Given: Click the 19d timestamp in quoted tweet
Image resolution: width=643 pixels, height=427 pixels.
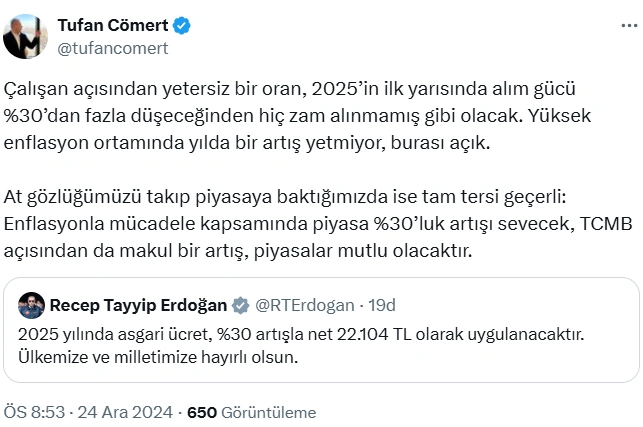Looking at the screenshot, I should click(381, 304).
